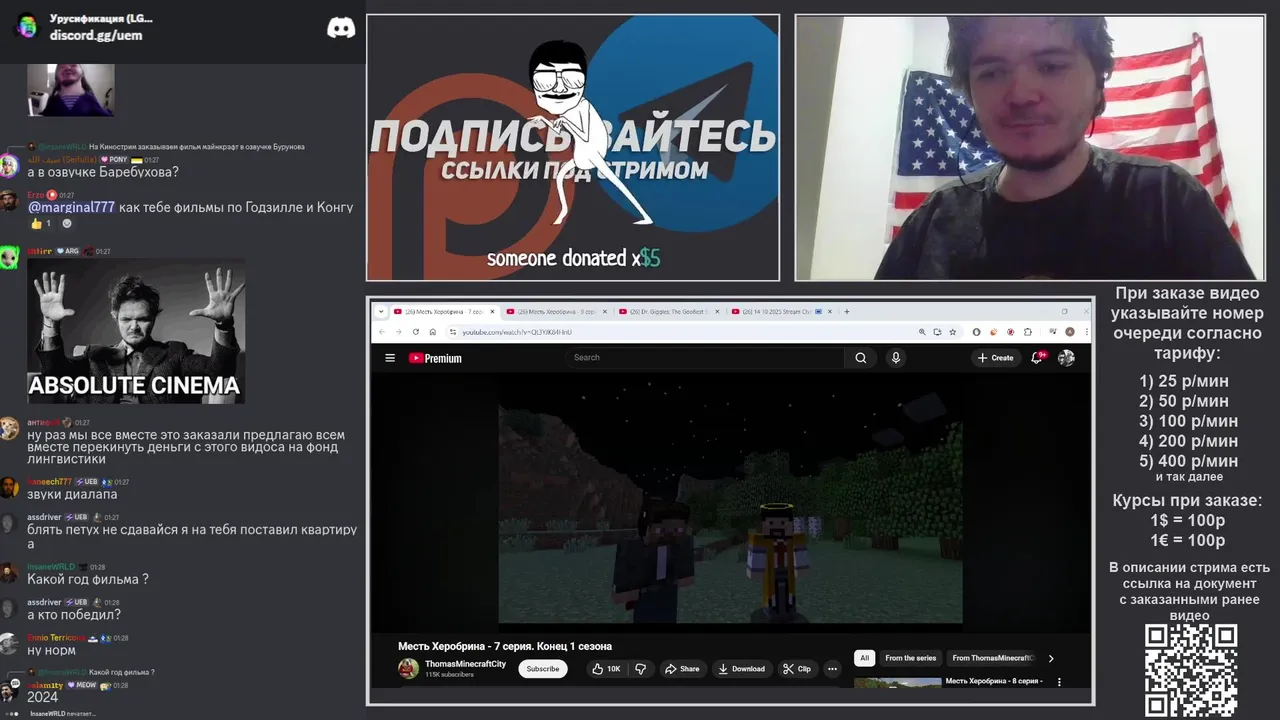Click the image thumbnail at top of chat

click(x=71, y=90)
